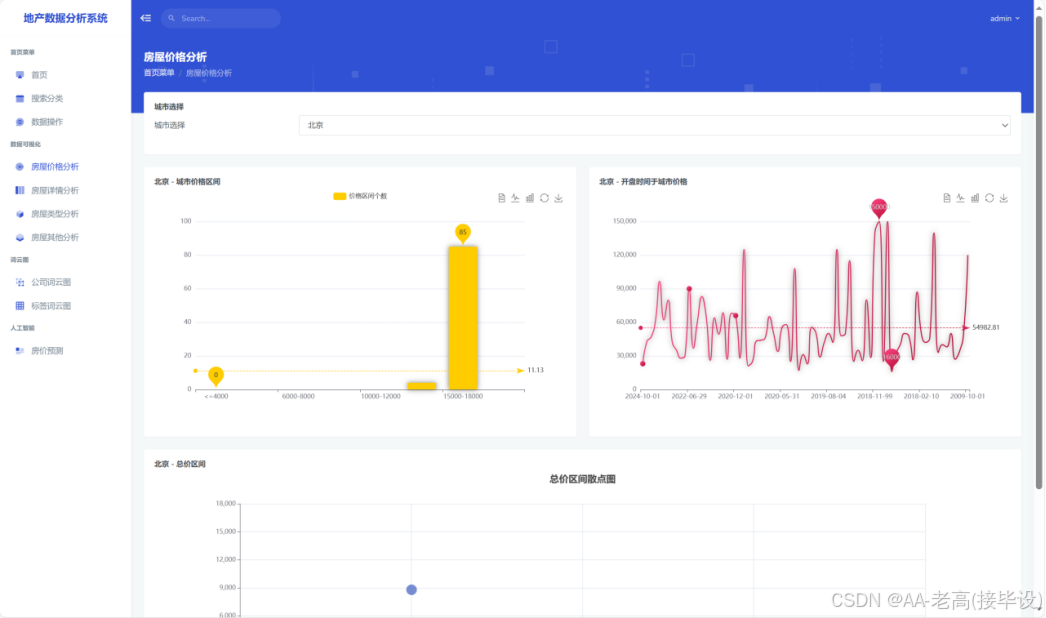Click the 搜索分类 sidebar icon
1046x618 pixels.
point(19,98)
